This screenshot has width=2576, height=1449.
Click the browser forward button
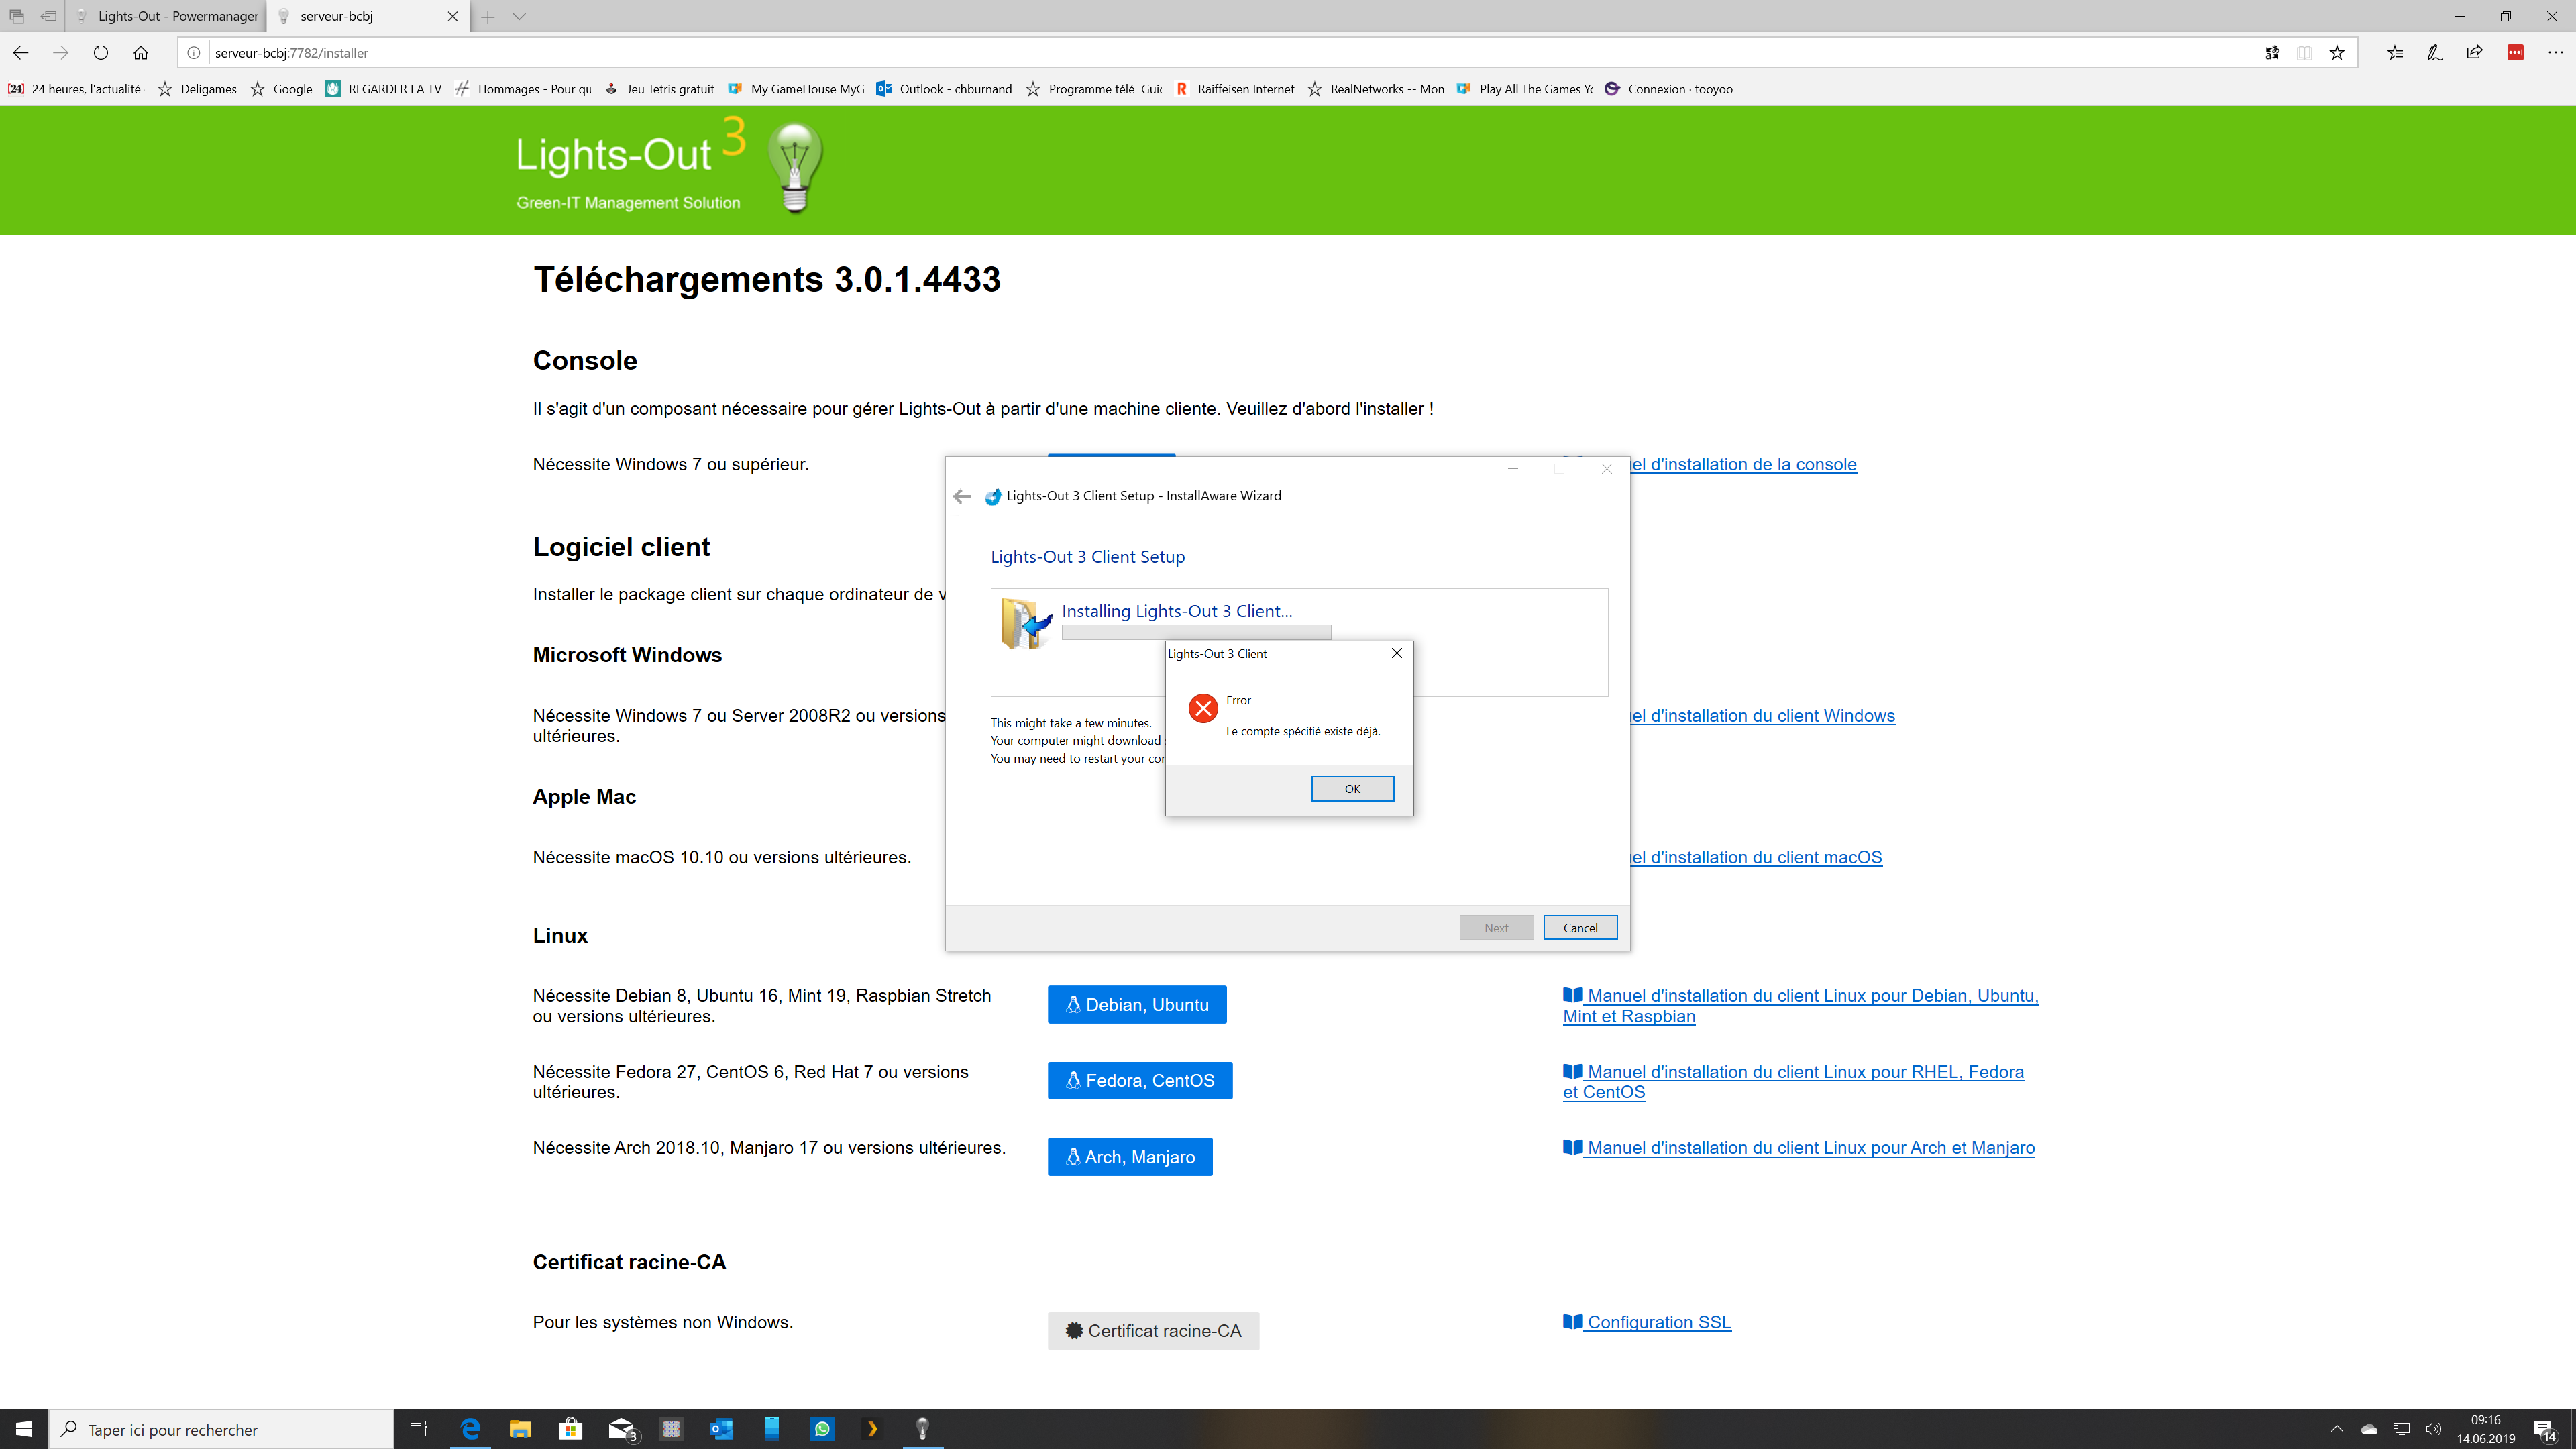point(61,53)
